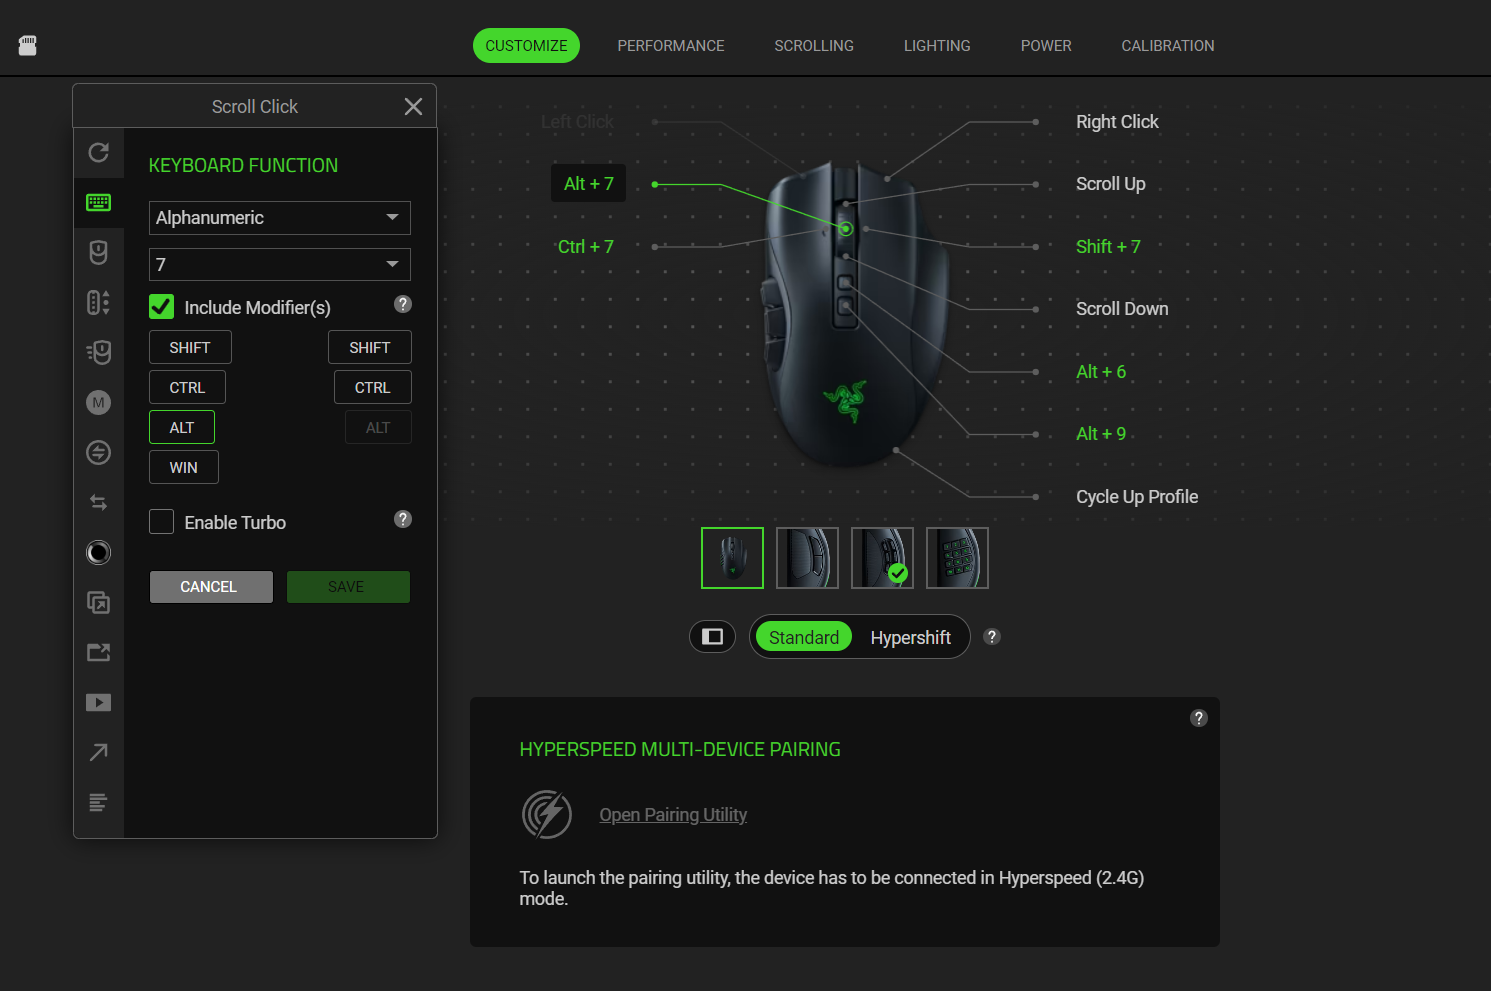Select the Ctrl + 7 assignment

(586, 247)
